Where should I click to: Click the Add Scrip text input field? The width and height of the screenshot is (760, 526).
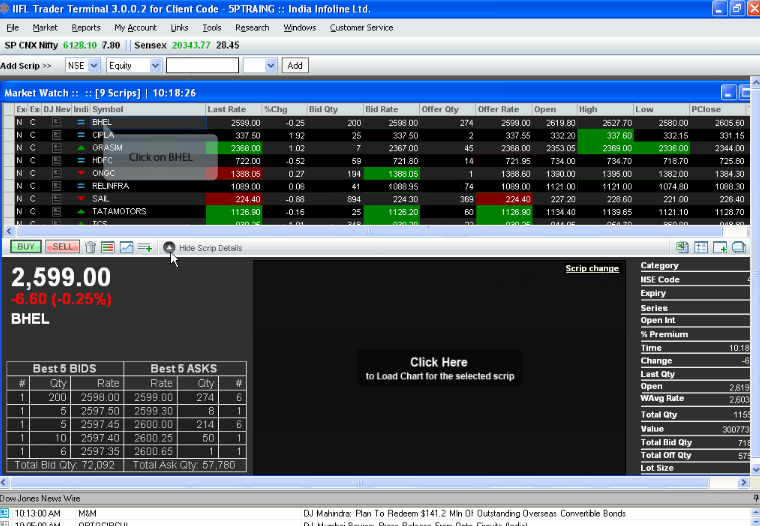coord(202,65)
